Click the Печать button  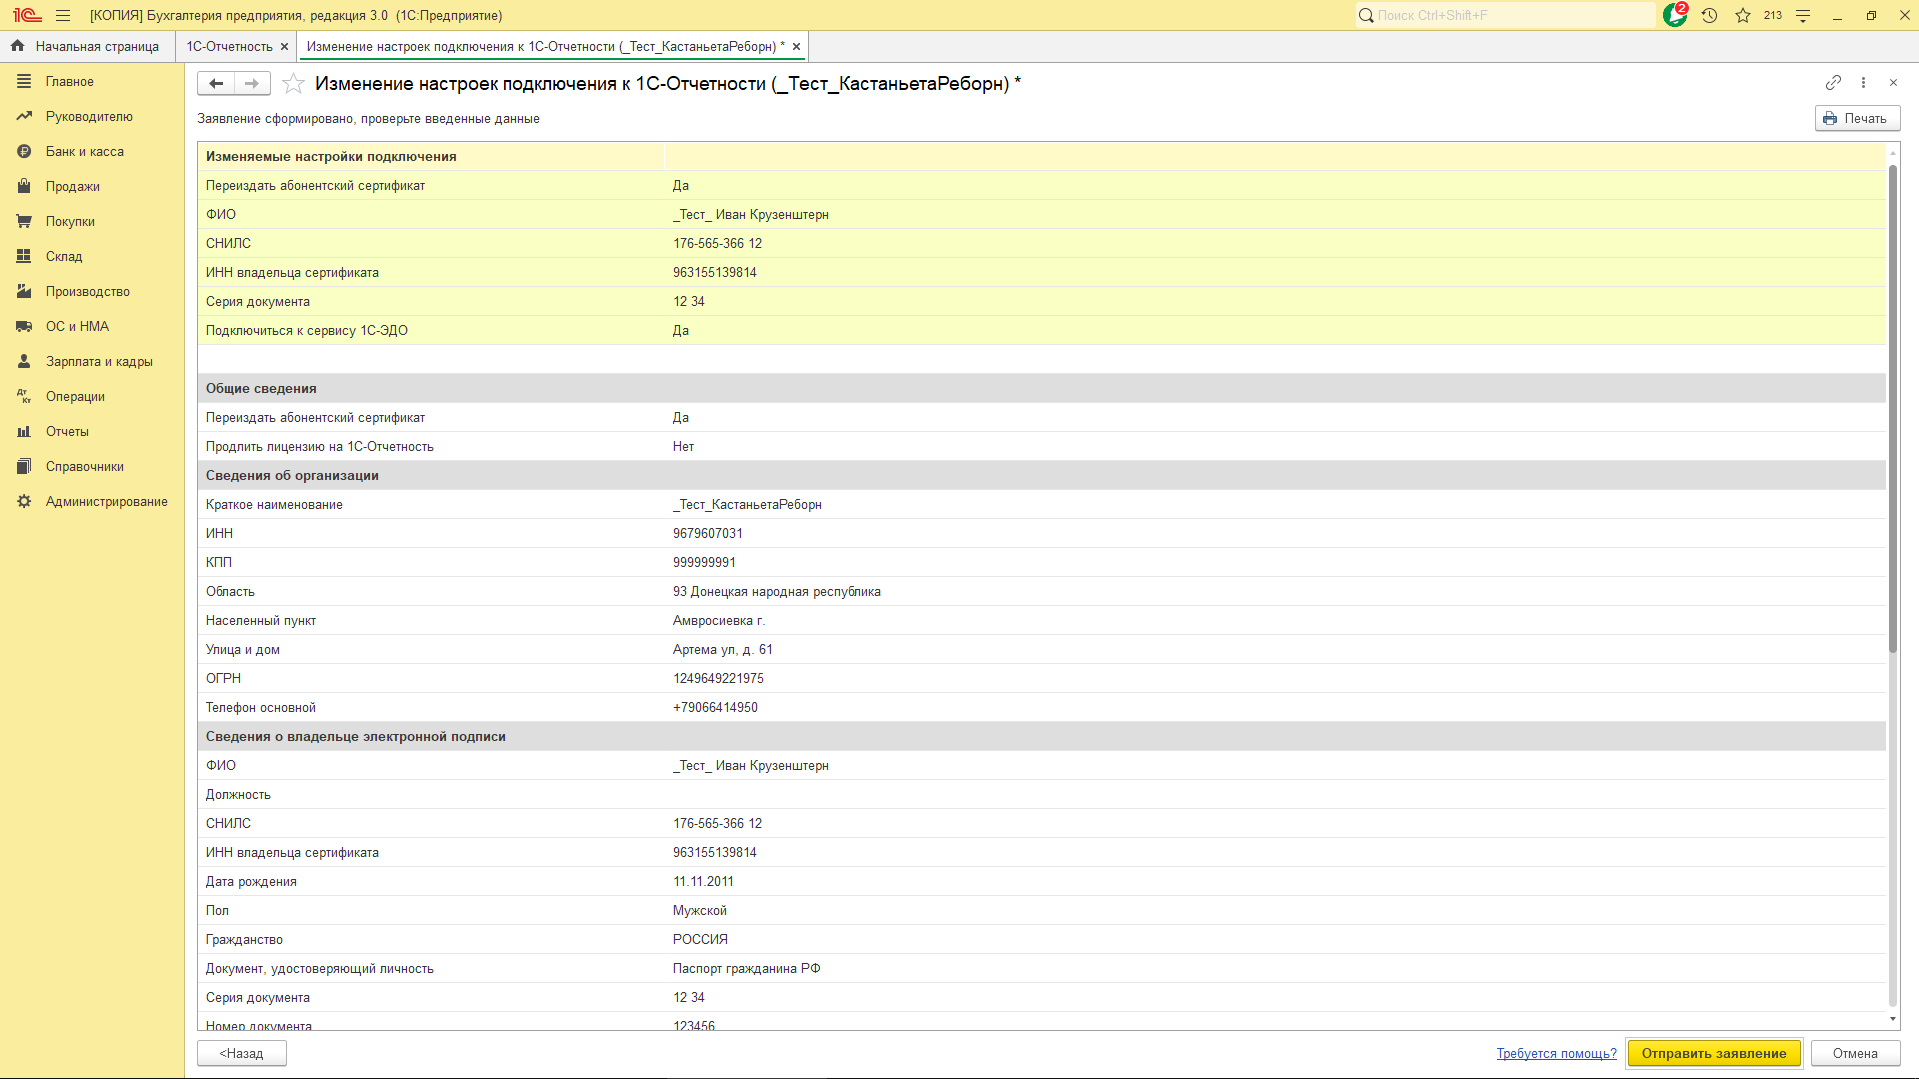pos(1857,118)
